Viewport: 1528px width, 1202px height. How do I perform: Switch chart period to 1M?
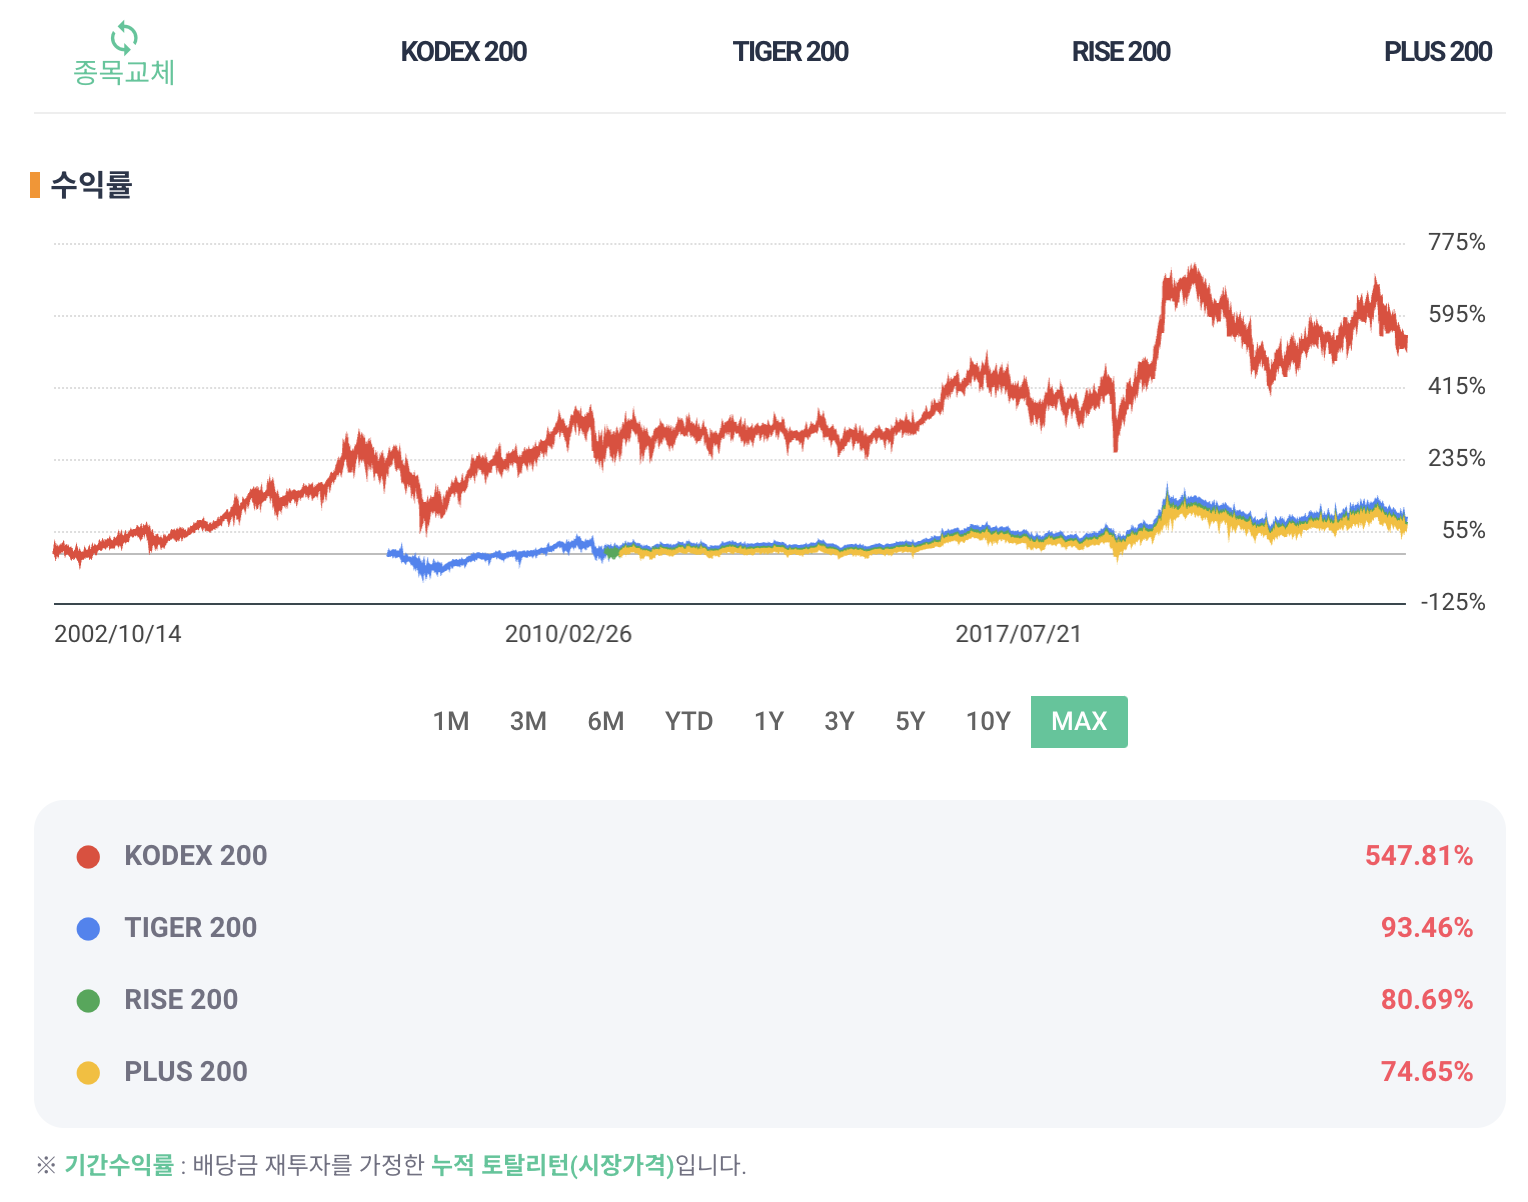(451, 721)
